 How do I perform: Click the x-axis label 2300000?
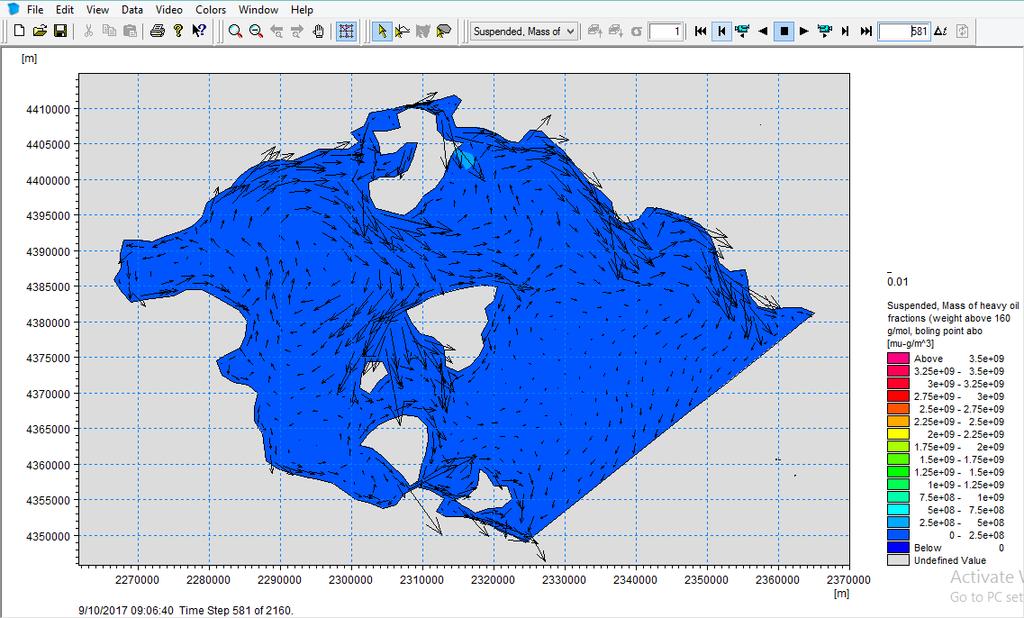point(351,579)
